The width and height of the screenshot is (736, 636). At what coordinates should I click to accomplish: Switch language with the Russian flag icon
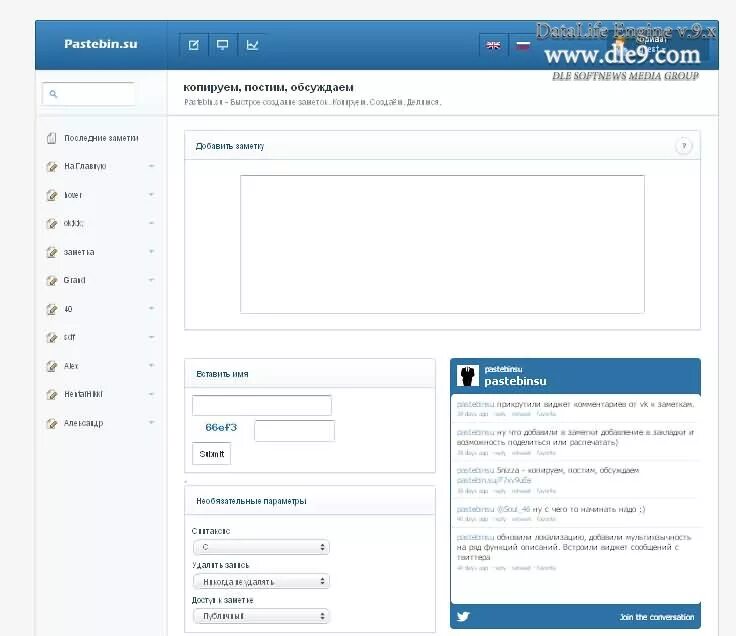click(523, 46)
